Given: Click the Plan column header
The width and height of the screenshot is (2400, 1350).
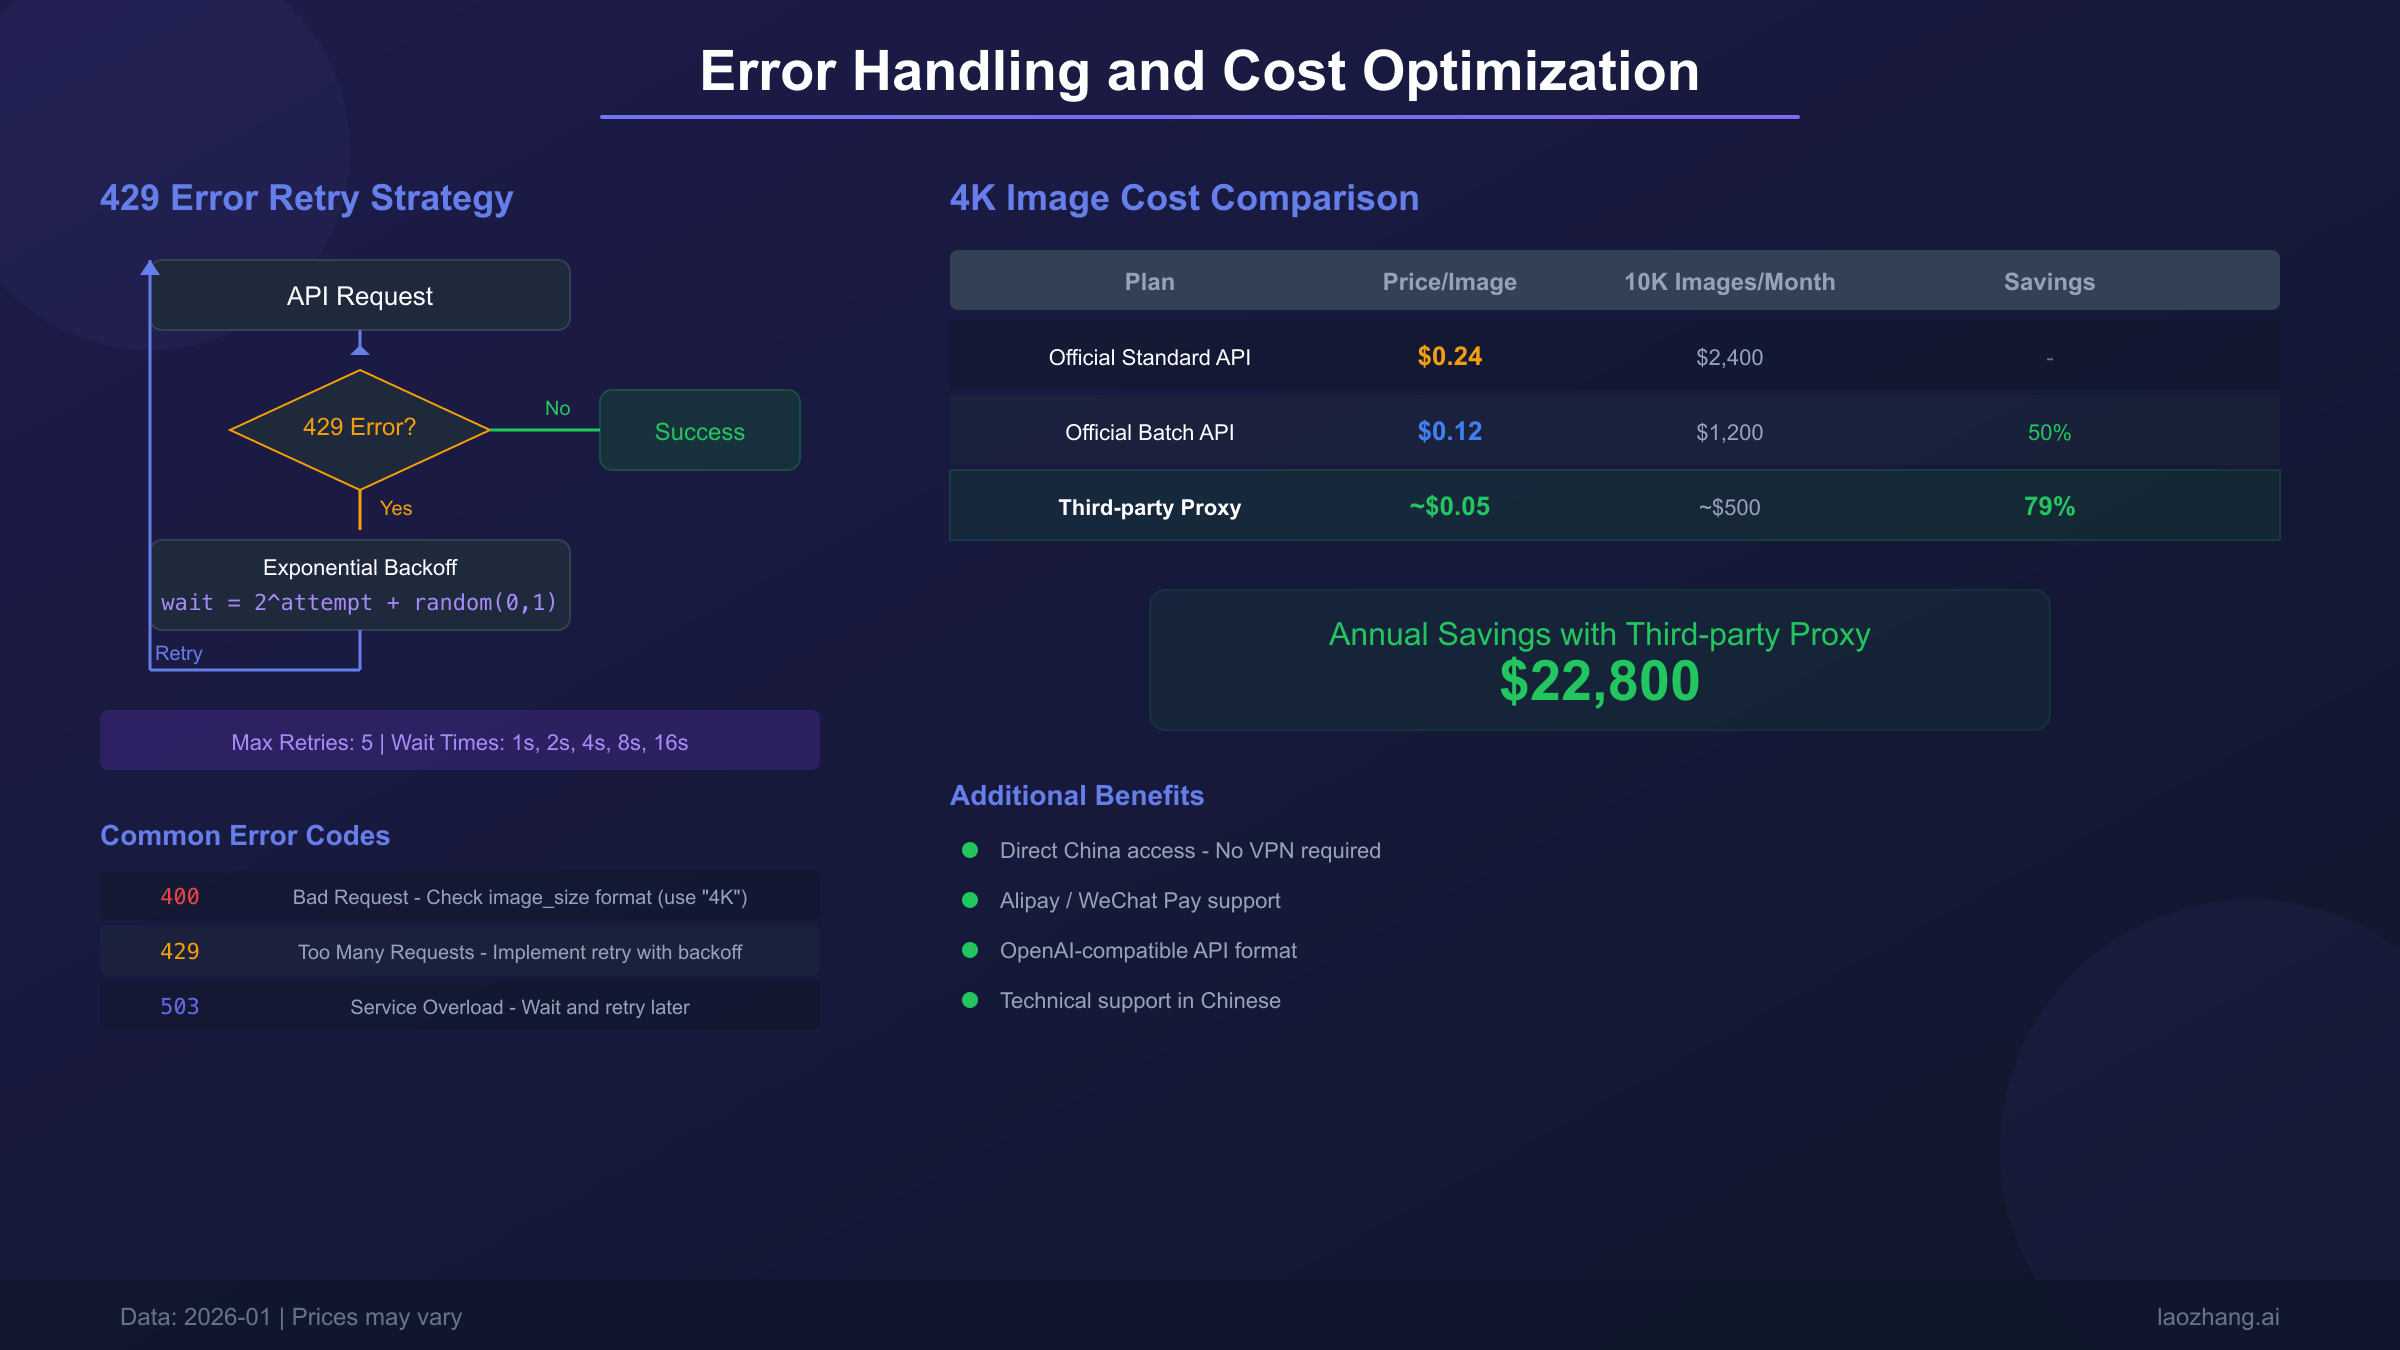Looking at the screenshot, I should (1149, 282).
